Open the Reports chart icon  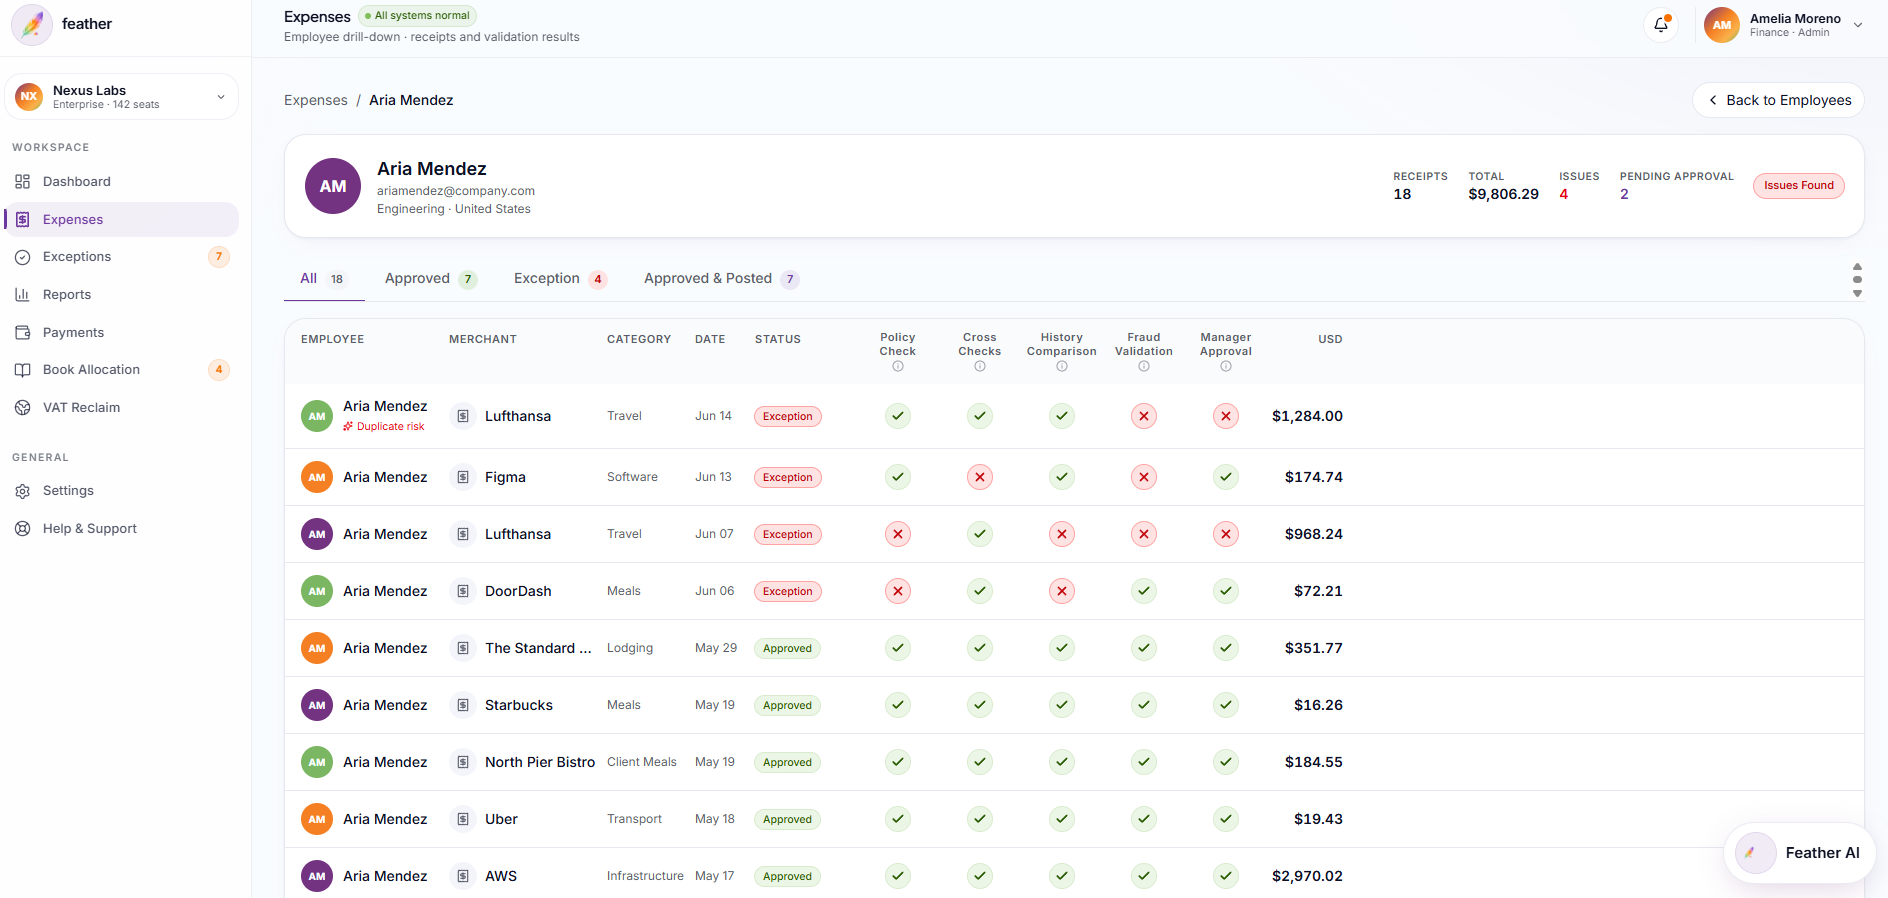(x=22, y=295)
